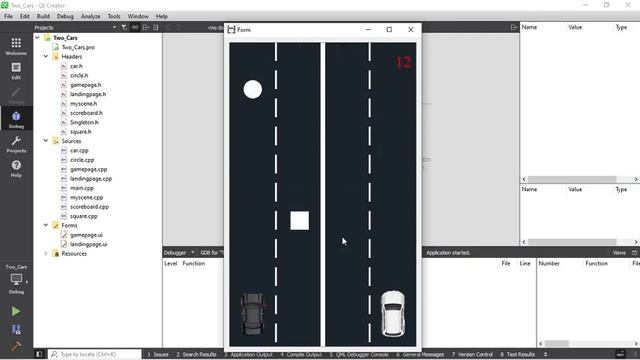This screenshot has height=360, width=640.
Task: Click the split icon next to Views
Action: coord(634,253)
